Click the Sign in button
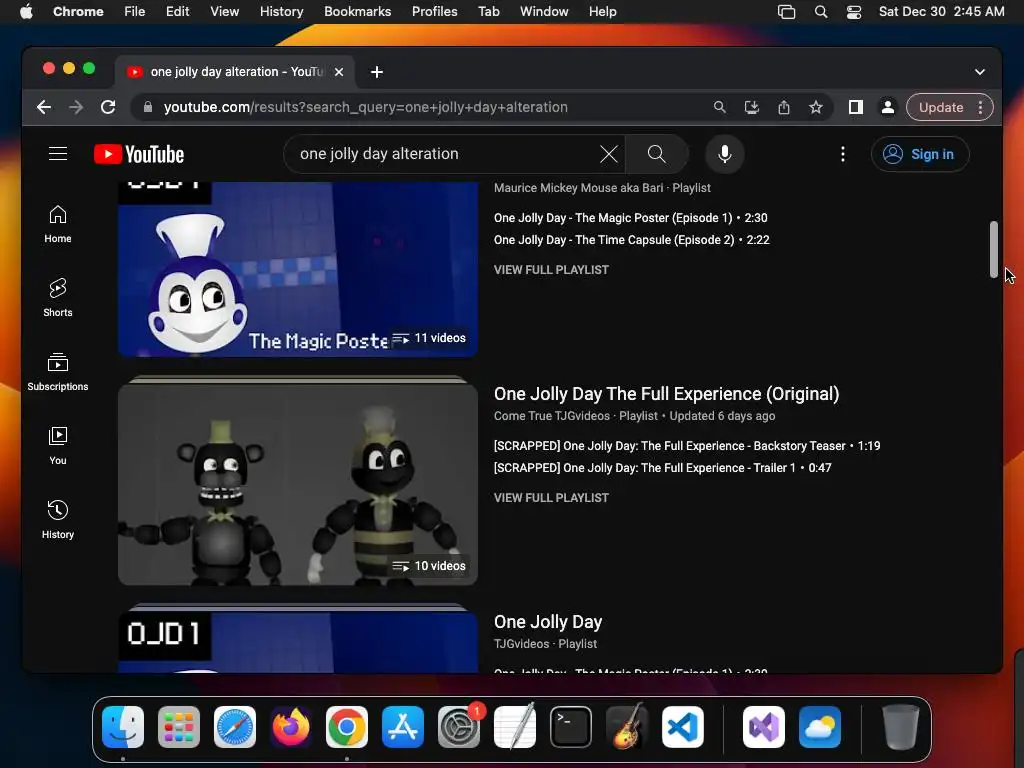This screenshot has width=1024, height=768. pyautogui.click(x=920, y=154)
